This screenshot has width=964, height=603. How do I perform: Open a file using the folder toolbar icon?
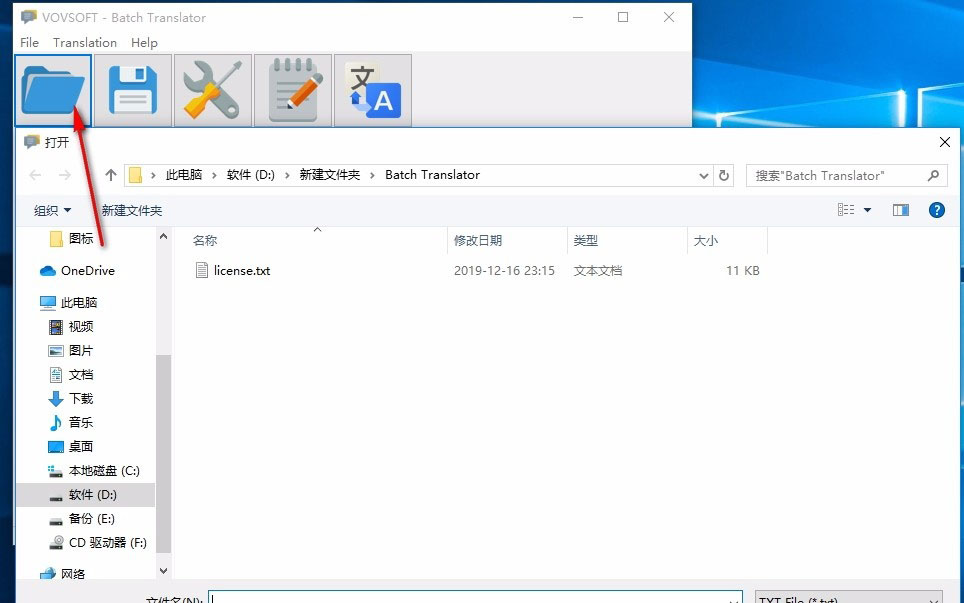point(53,90)
